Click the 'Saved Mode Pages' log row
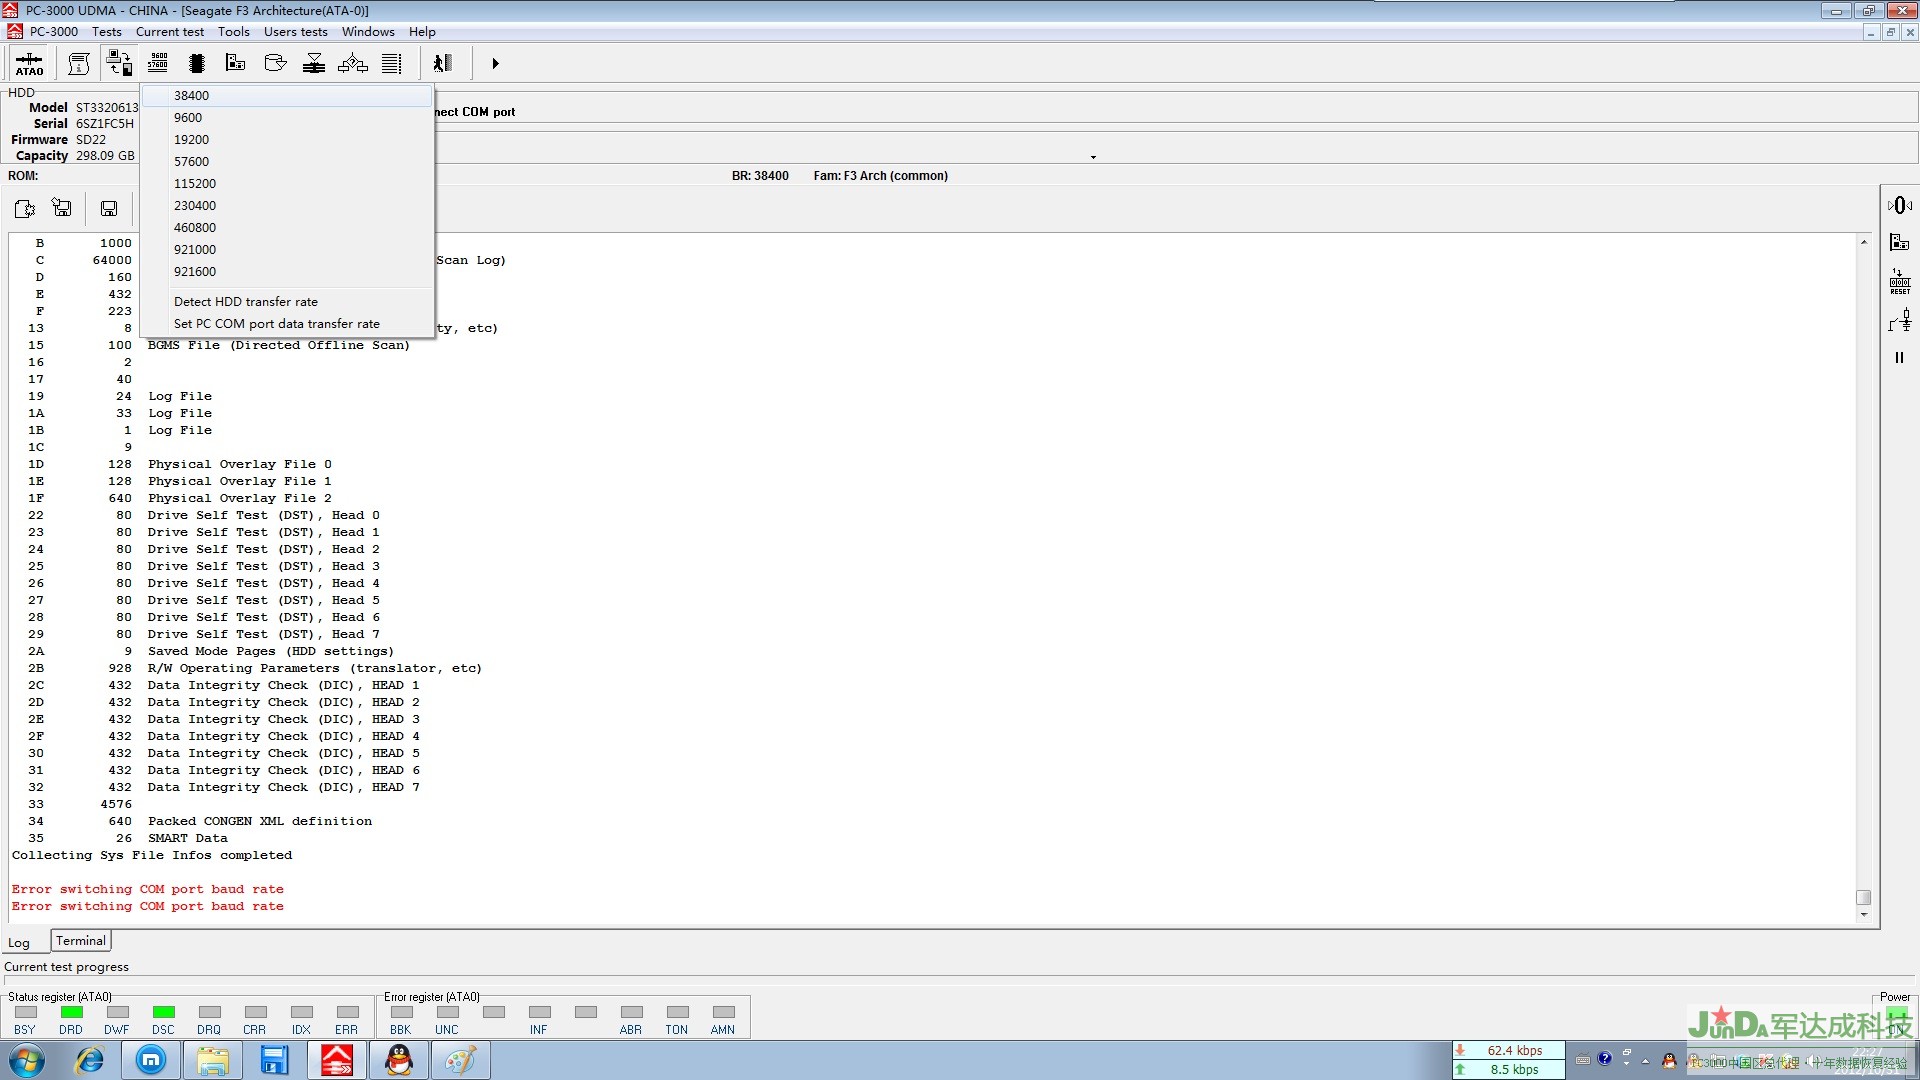 (x=271, y=651)
